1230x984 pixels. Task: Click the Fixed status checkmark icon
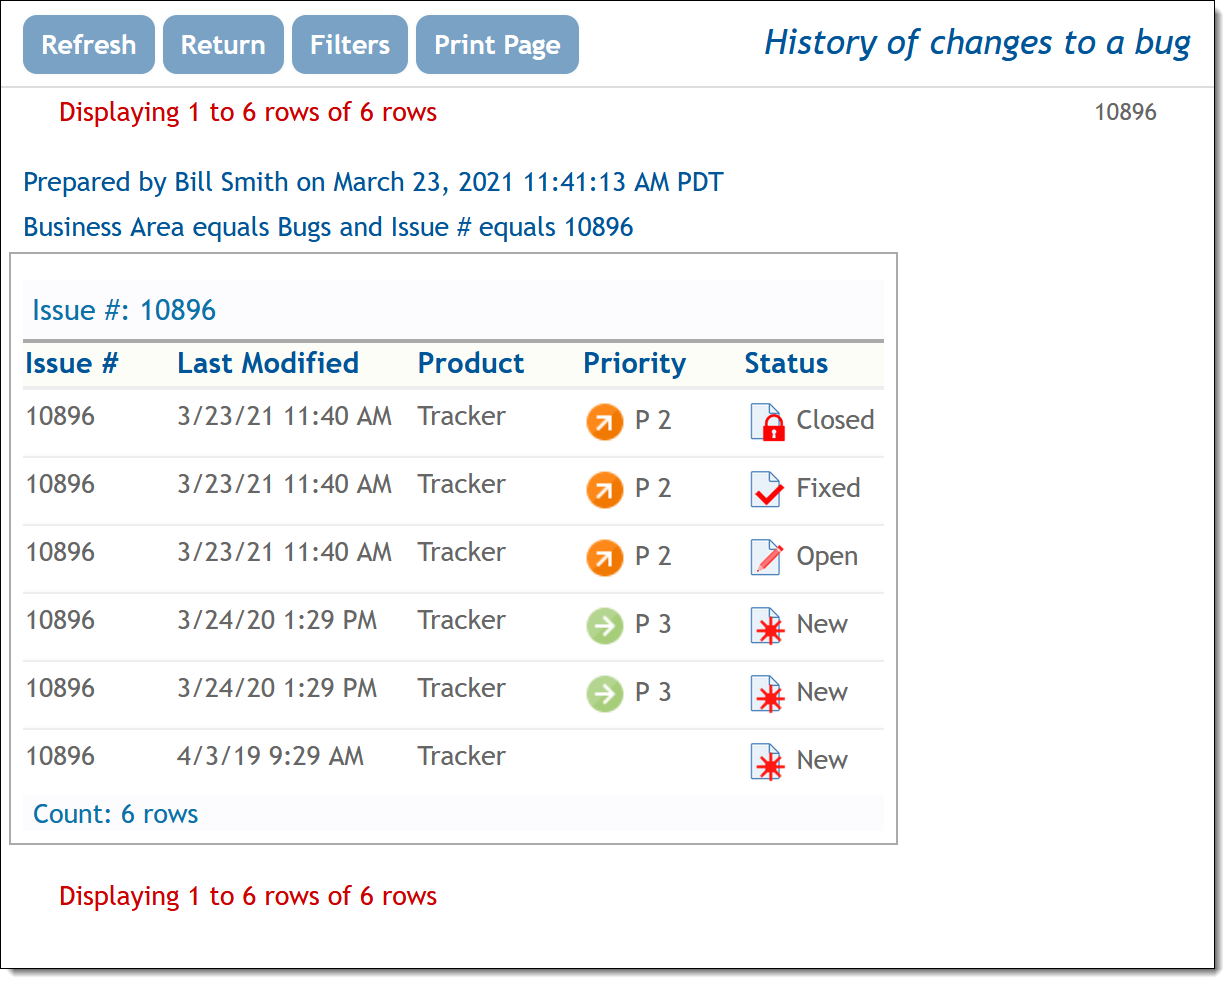pyautogui.click(x=767, y=490)
